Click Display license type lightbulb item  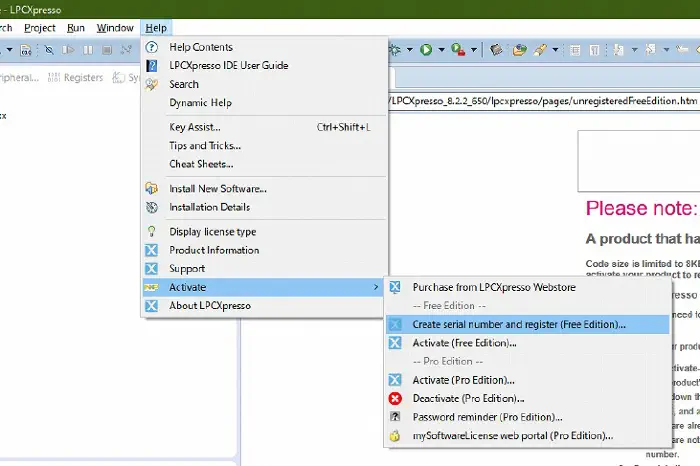[x=212, y=232]
